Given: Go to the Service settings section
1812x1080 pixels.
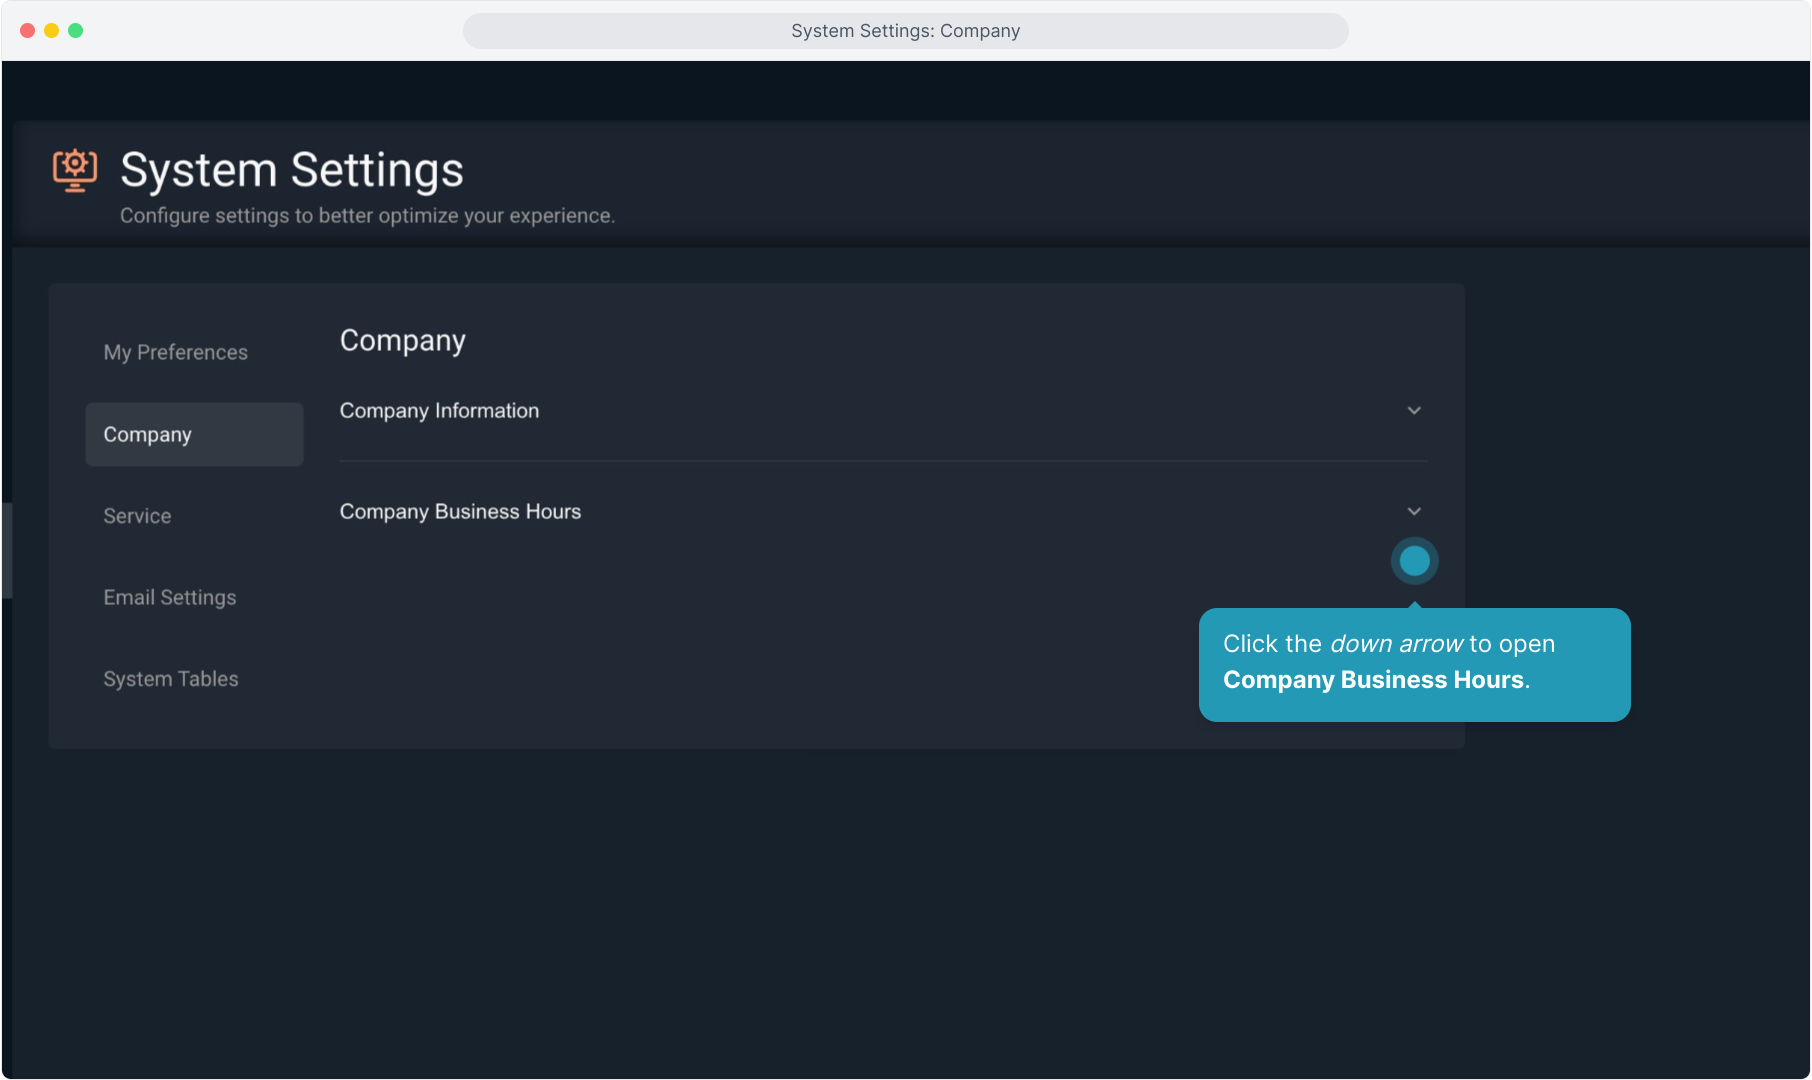Looking at the screenshot, I should click(138, 516).
